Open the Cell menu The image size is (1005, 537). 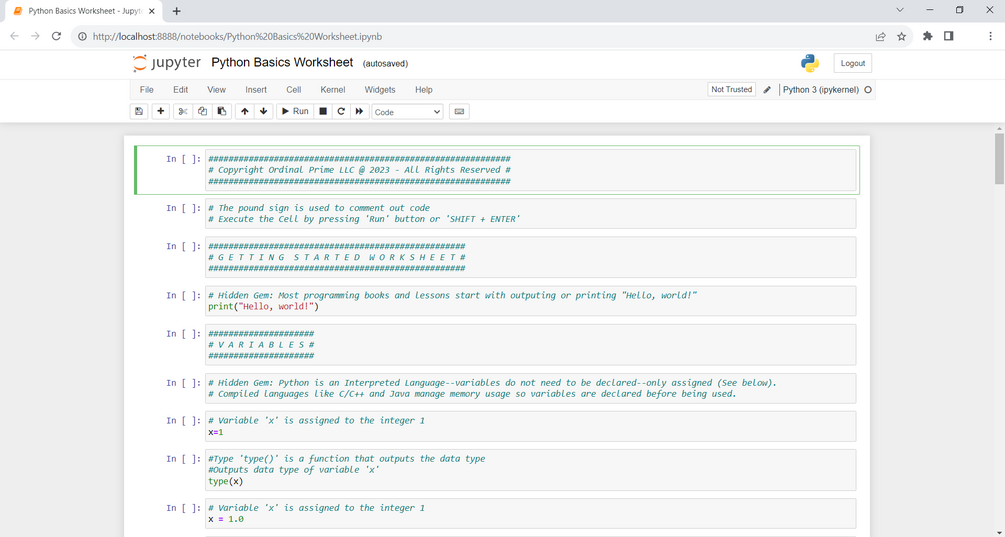coord(294,90)
